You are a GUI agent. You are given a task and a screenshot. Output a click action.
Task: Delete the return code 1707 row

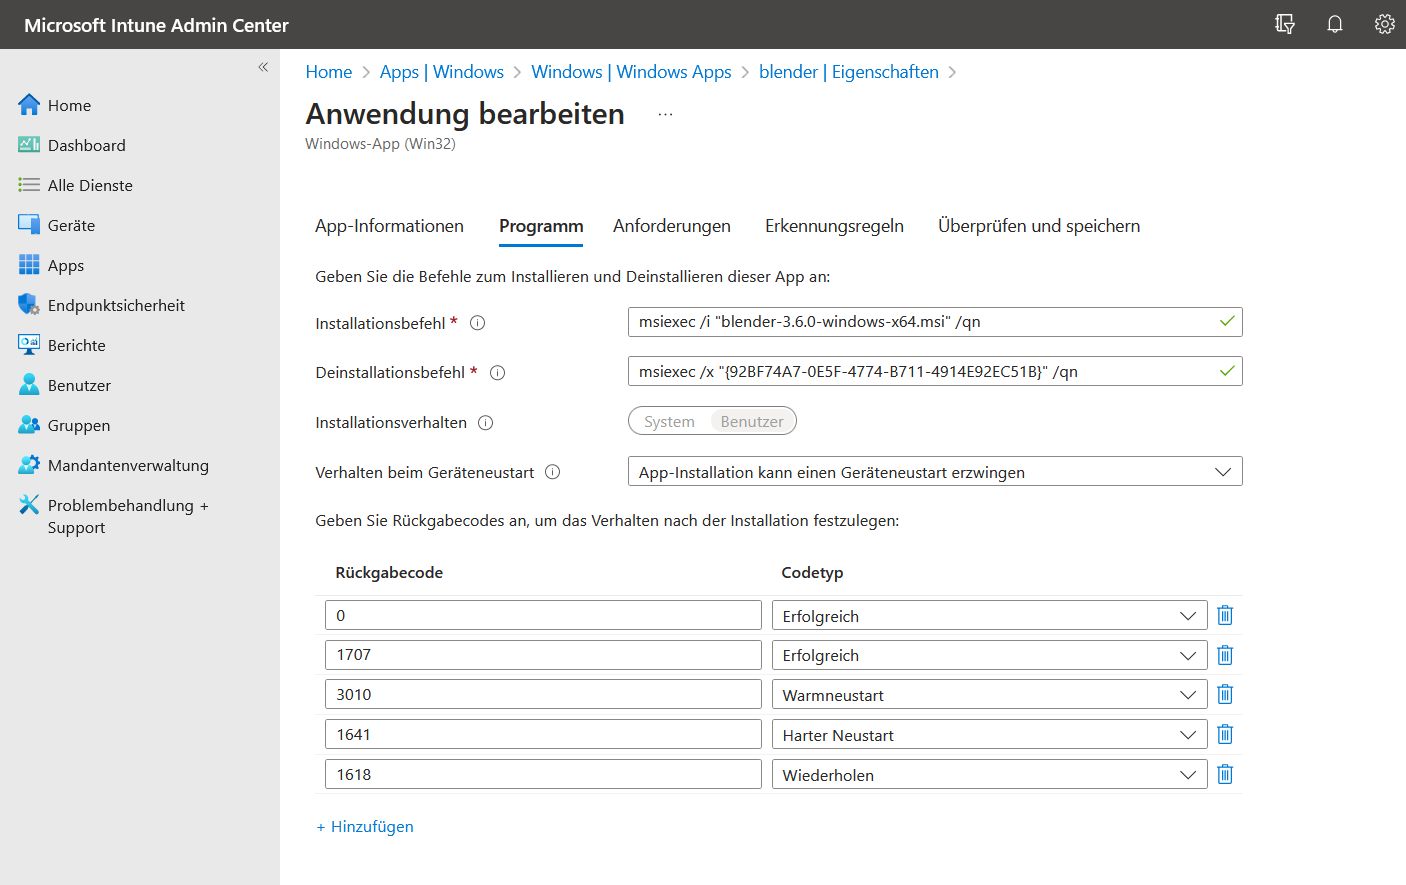tap(1225, 655)
